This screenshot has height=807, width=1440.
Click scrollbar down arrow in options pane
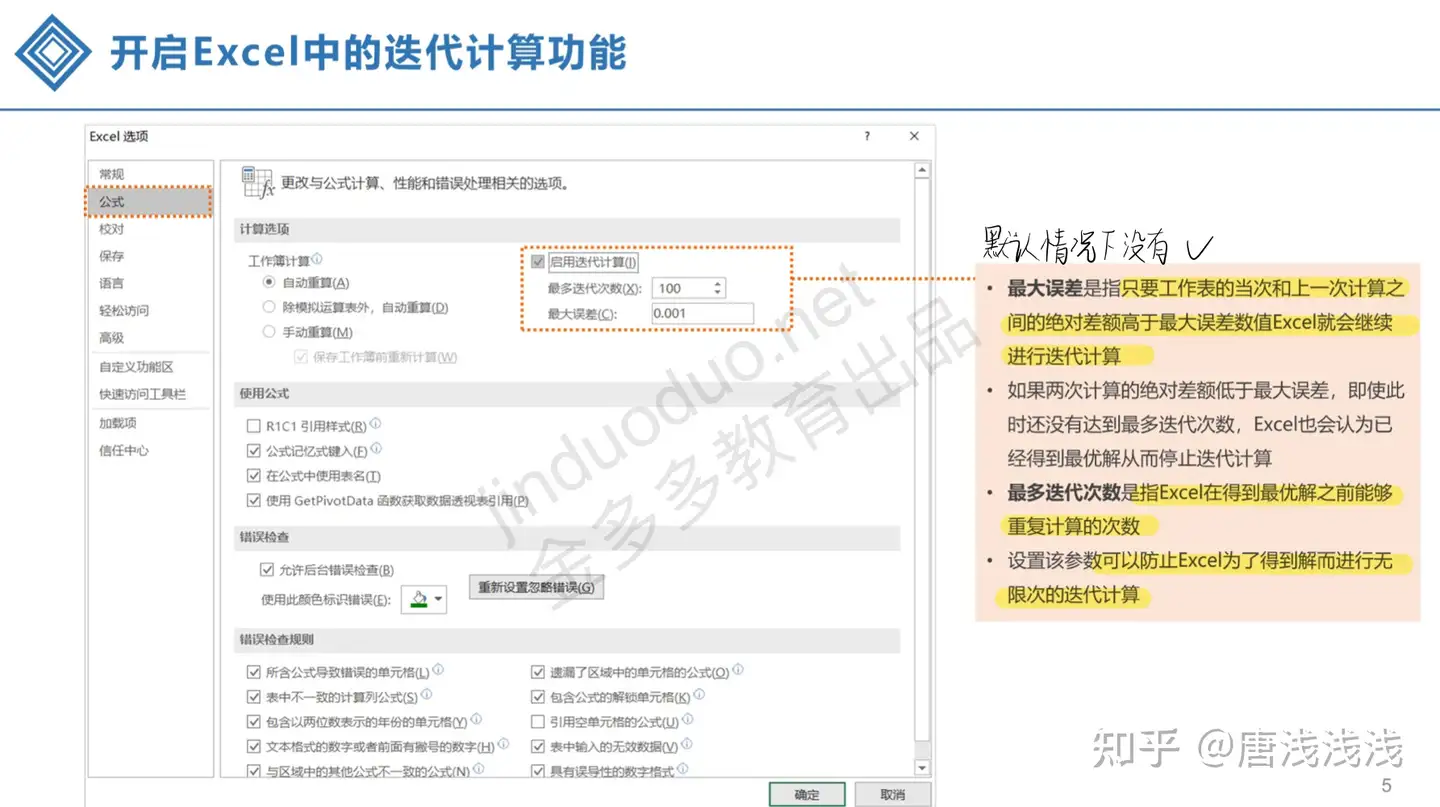click(922, 767)
